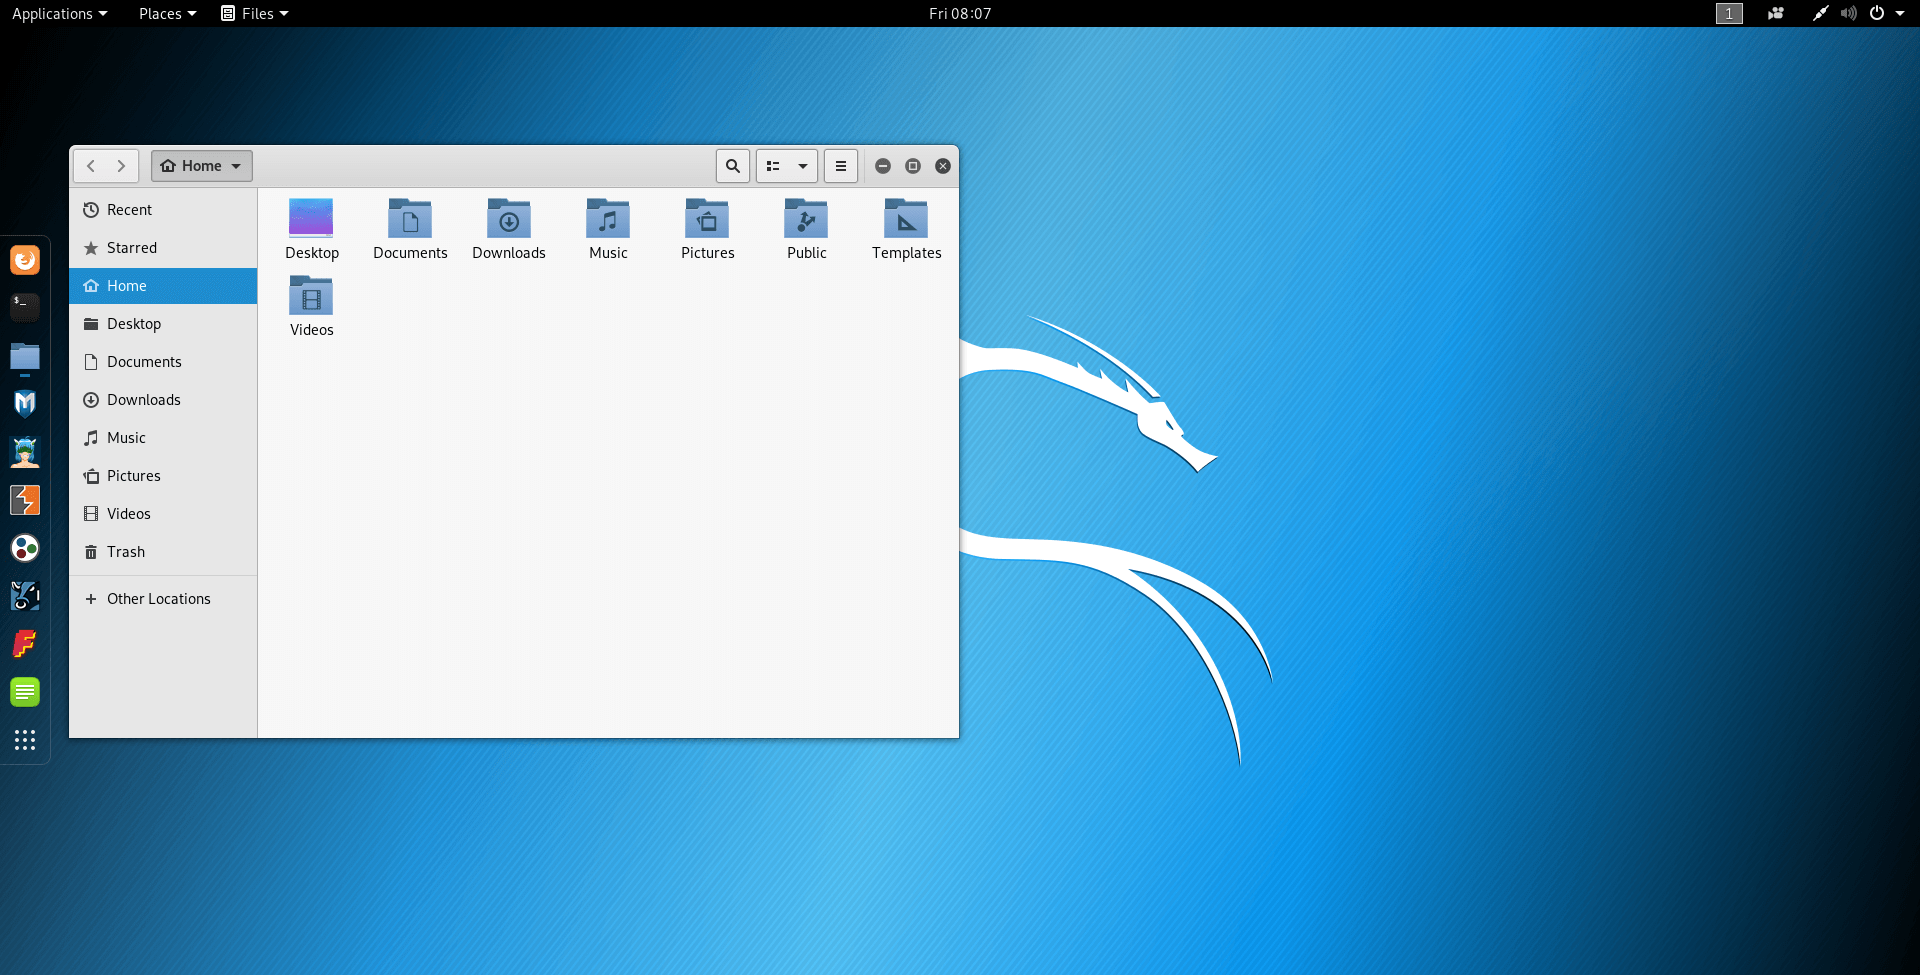This screenshot has width=1920, height=975.
Task: Select Documents in the sidebar
Action: (163, 362)
